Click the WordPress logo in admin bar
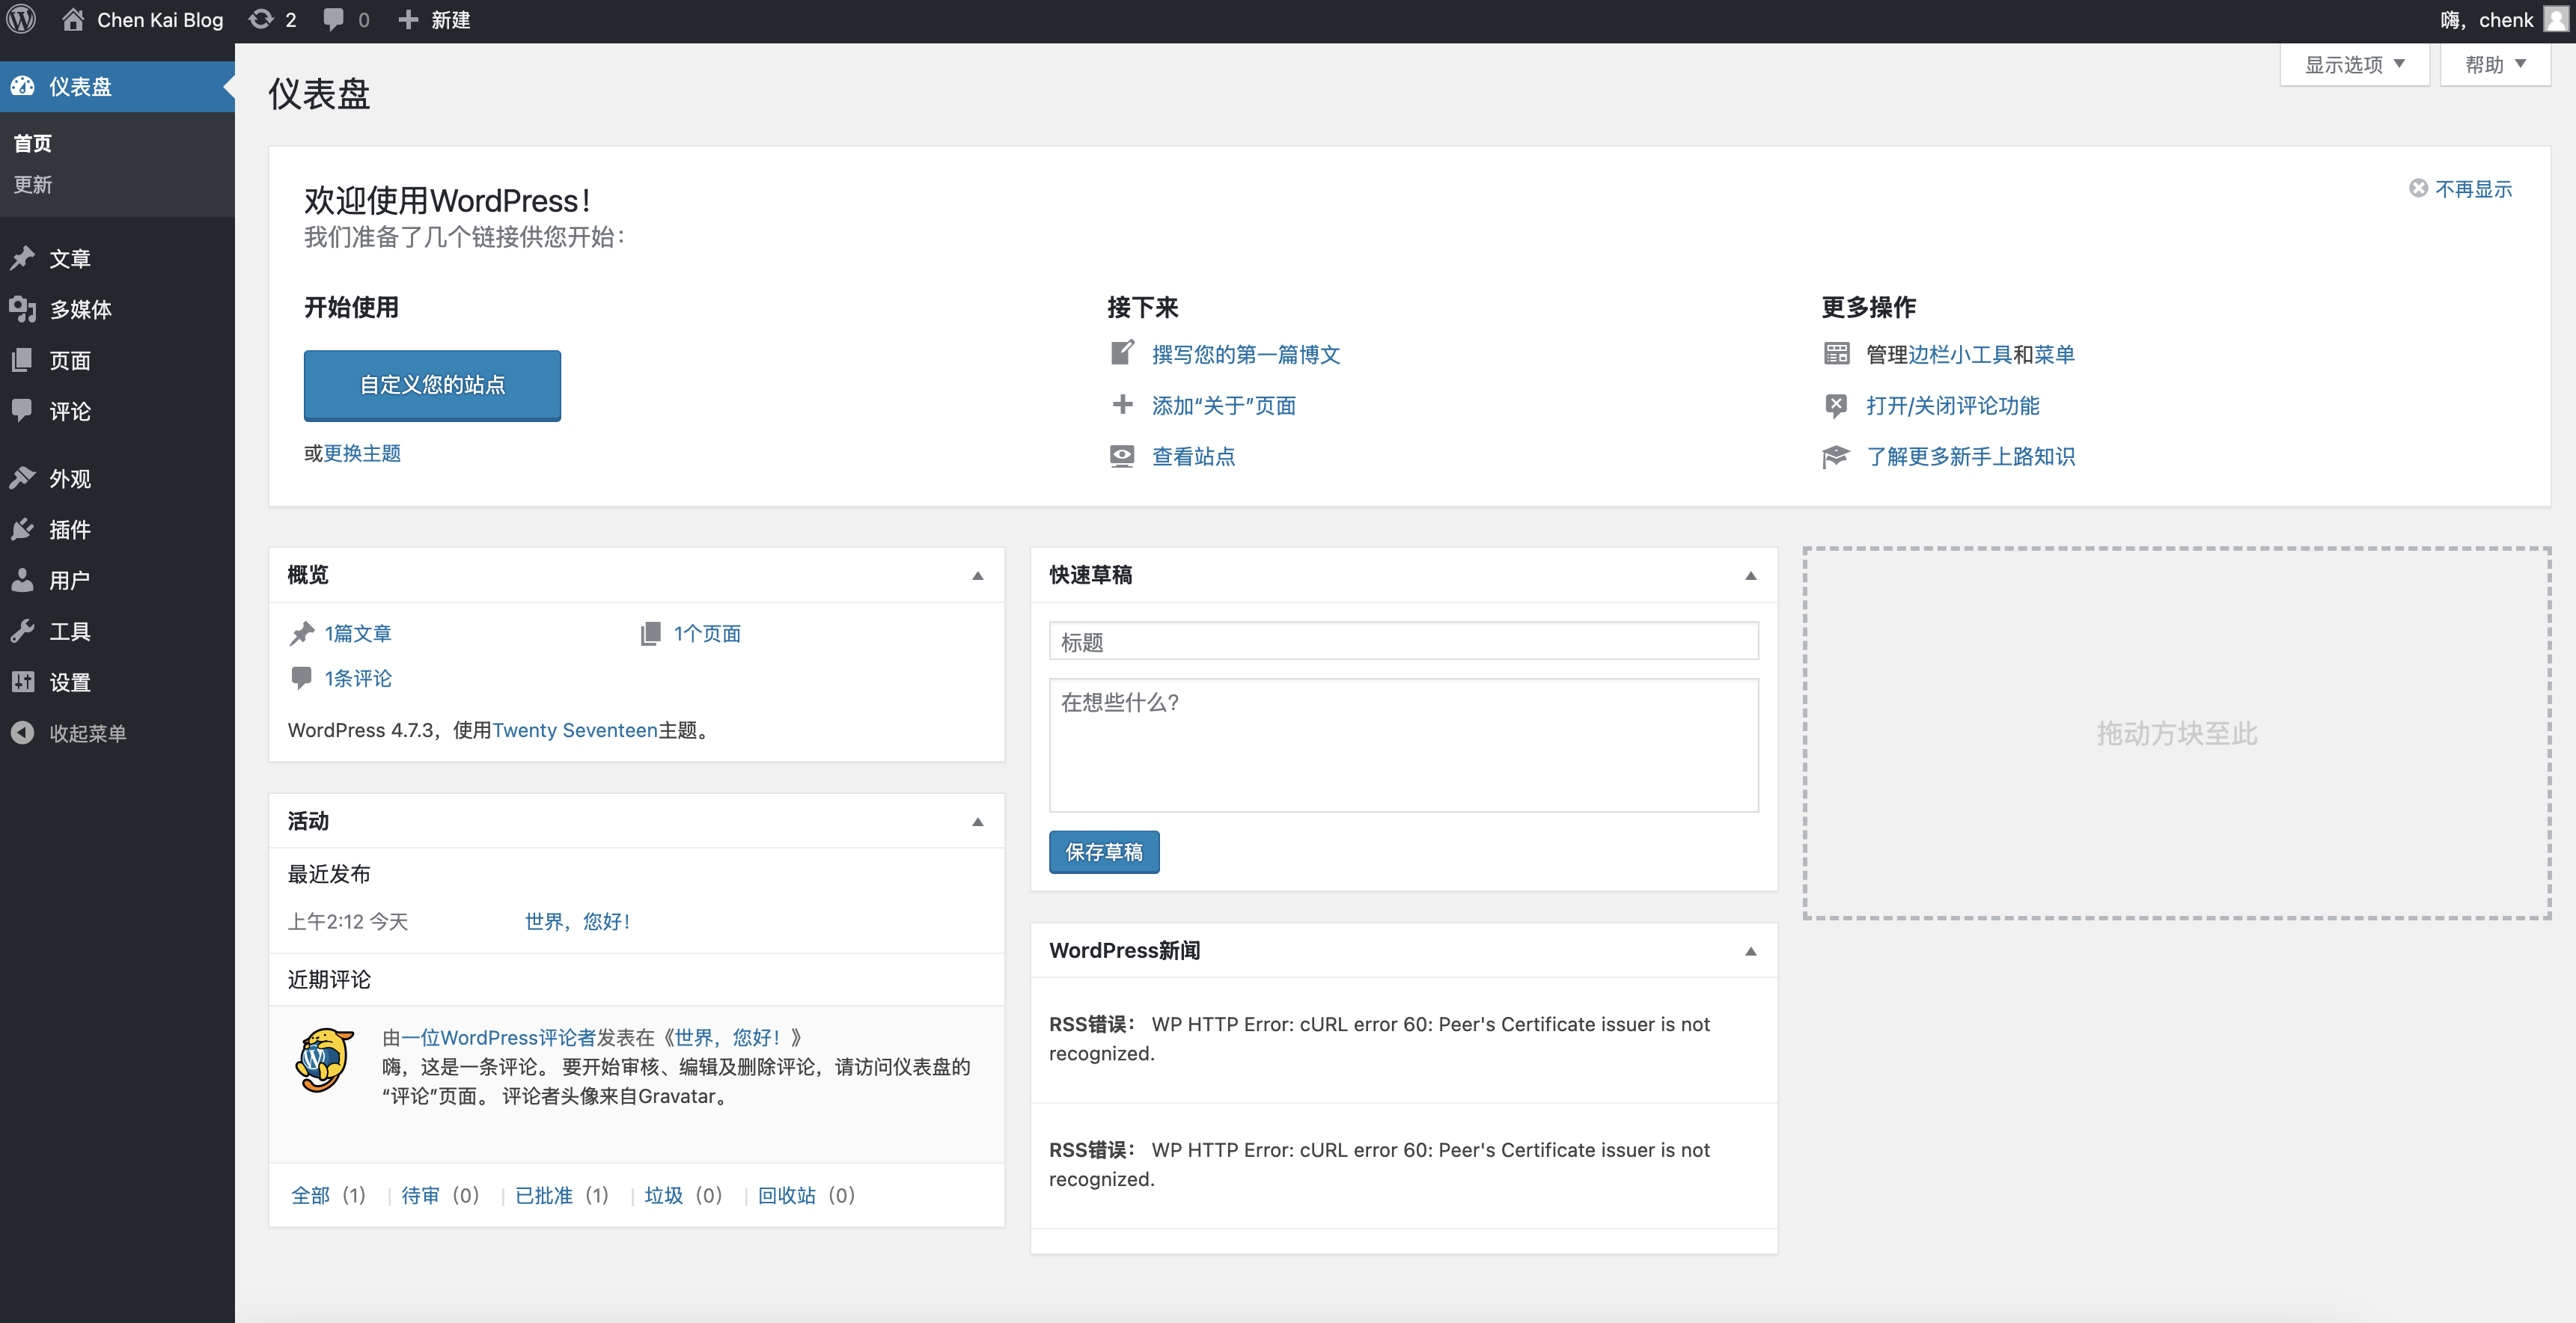Screen dimensions: 2576x1323 [21, 20]
